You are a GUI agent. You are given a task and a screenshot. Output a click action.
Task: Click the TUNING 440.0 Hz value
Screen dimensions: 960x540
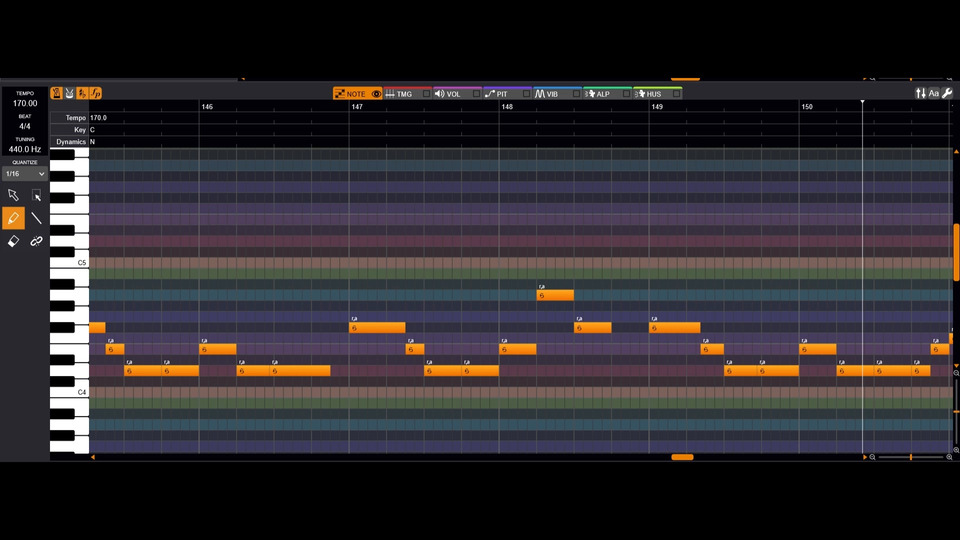[24, 149]
